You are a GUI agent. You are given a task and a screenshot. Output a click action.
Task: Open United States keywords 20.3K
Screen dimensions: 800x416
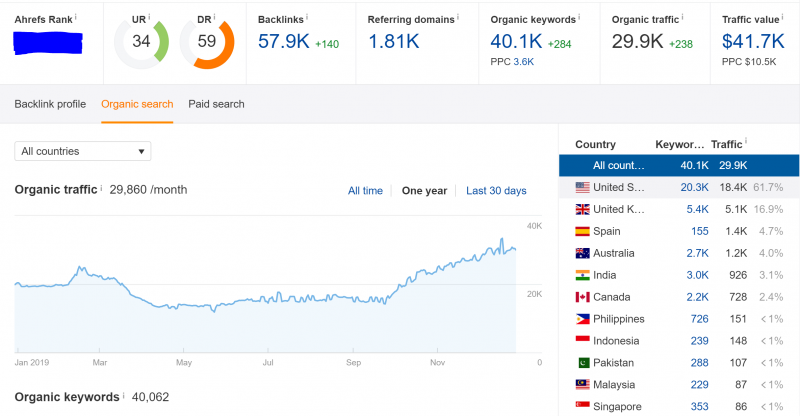(x=694, y=187)
